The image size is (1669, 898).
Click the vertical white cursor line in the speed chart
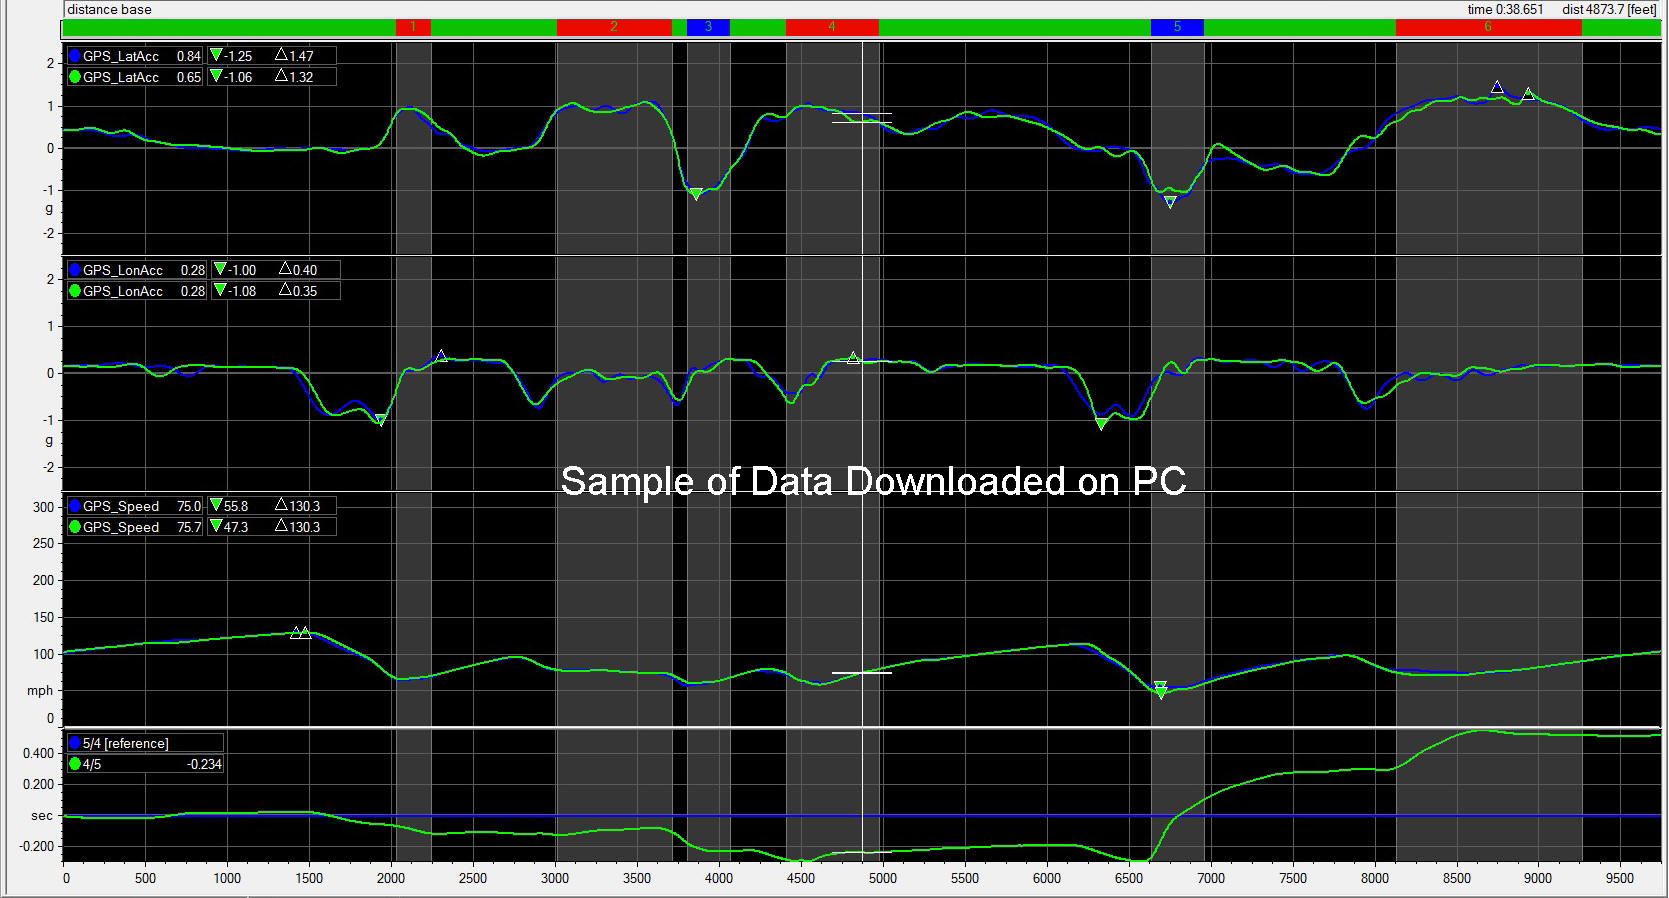click(862, 610)
